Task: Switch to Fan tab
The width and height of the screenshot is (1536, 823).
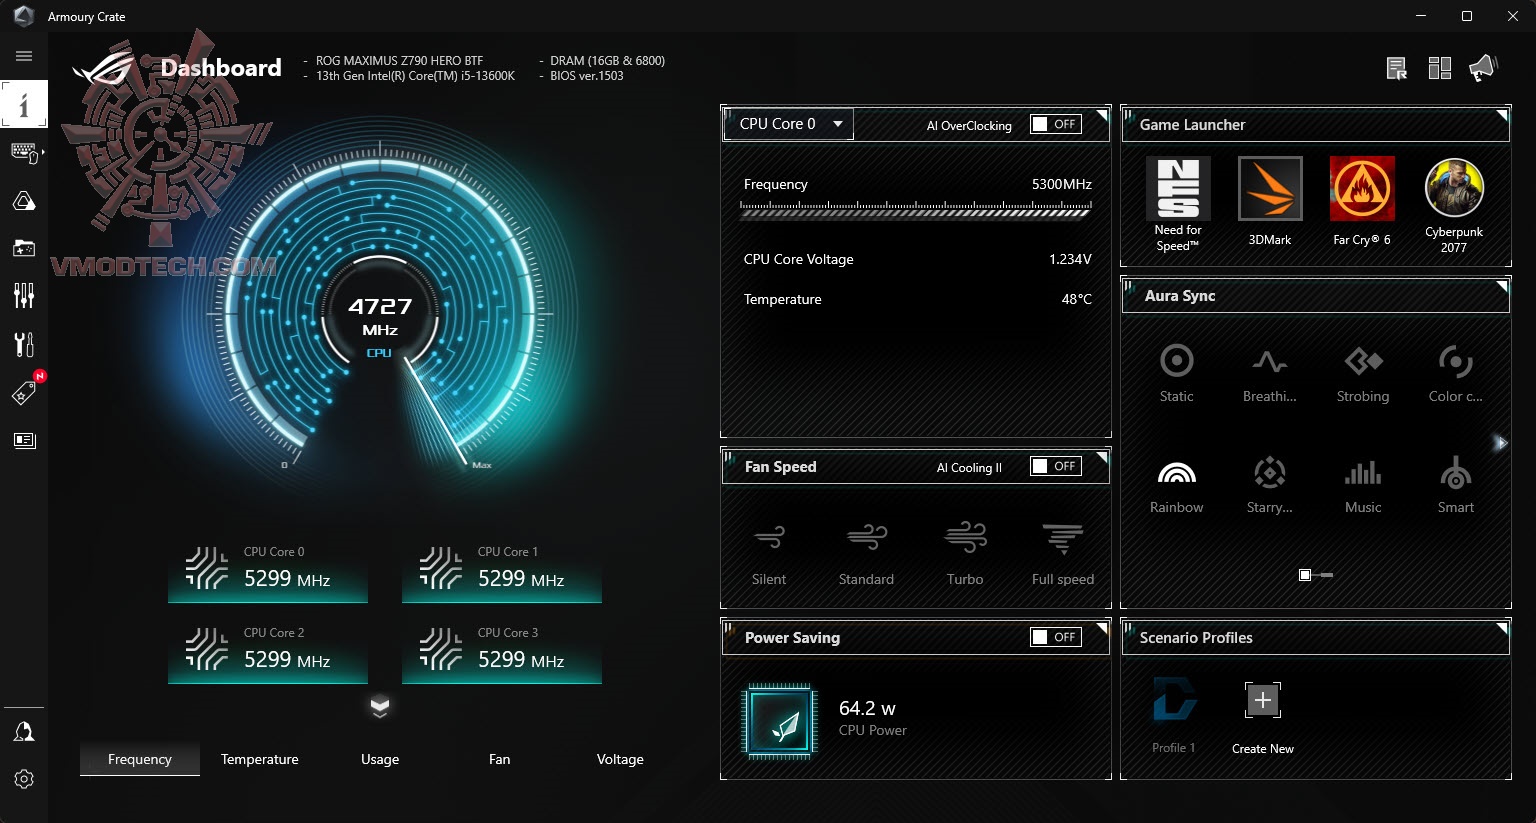Action: coord(500,759)
